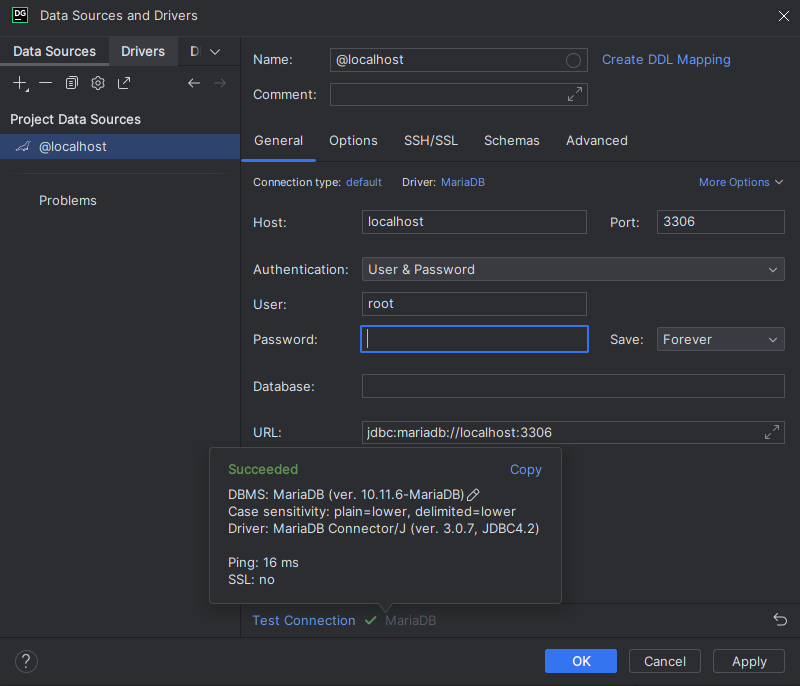The image size is (800, 686).
Task: Expand More Options menu
Action: 741,182
